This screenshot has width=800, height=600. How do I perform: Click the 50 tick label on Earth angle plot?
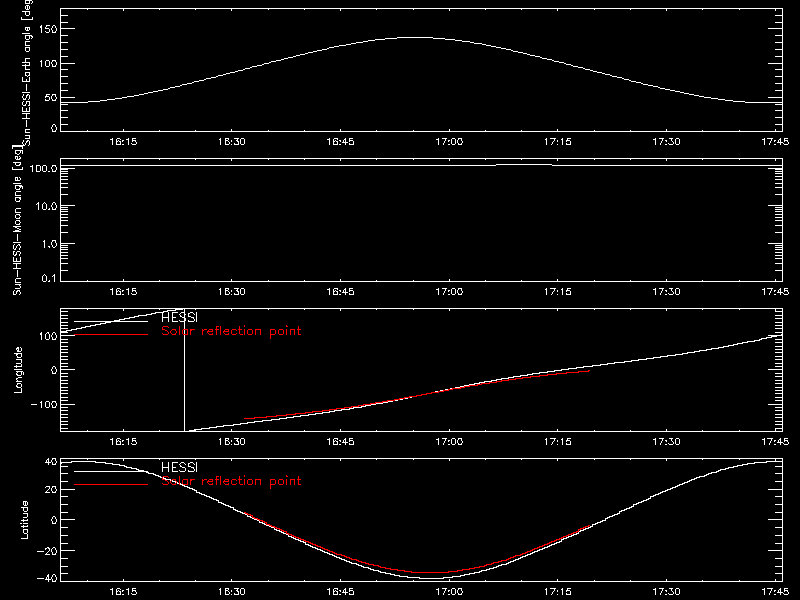click(51, 98)
